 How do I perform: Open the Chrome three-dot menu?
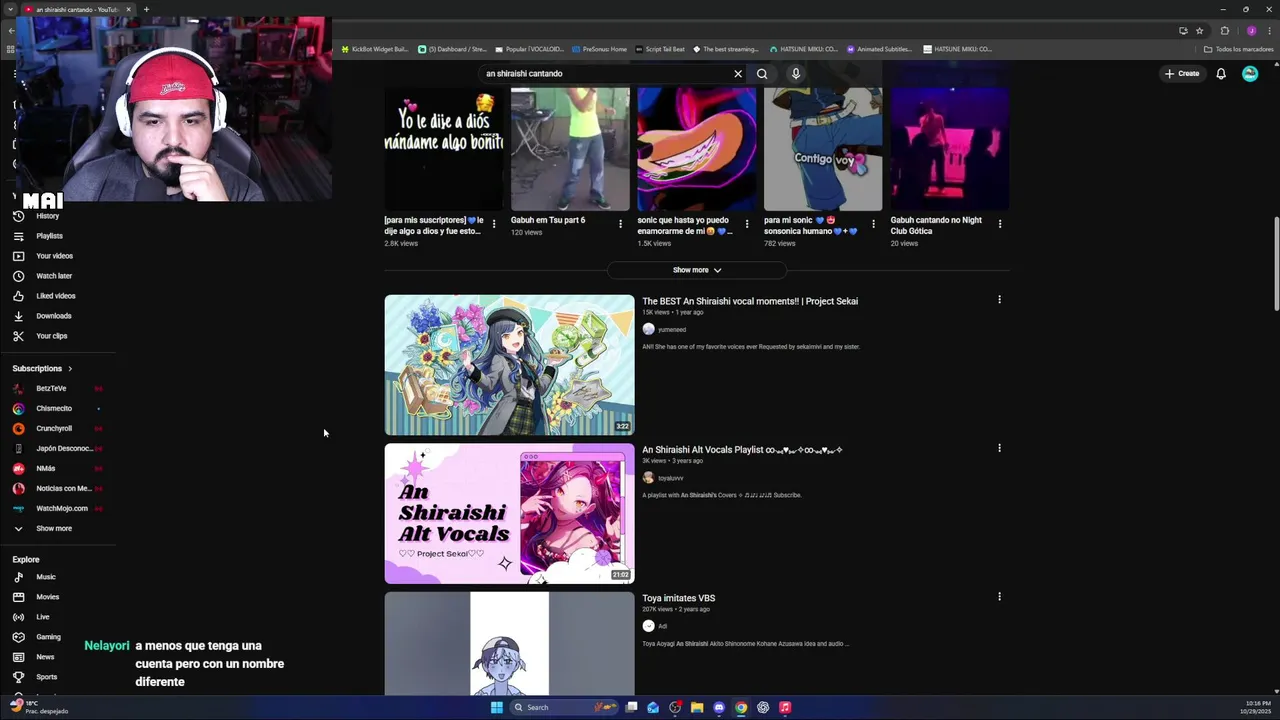click(x=1269, y=31)
